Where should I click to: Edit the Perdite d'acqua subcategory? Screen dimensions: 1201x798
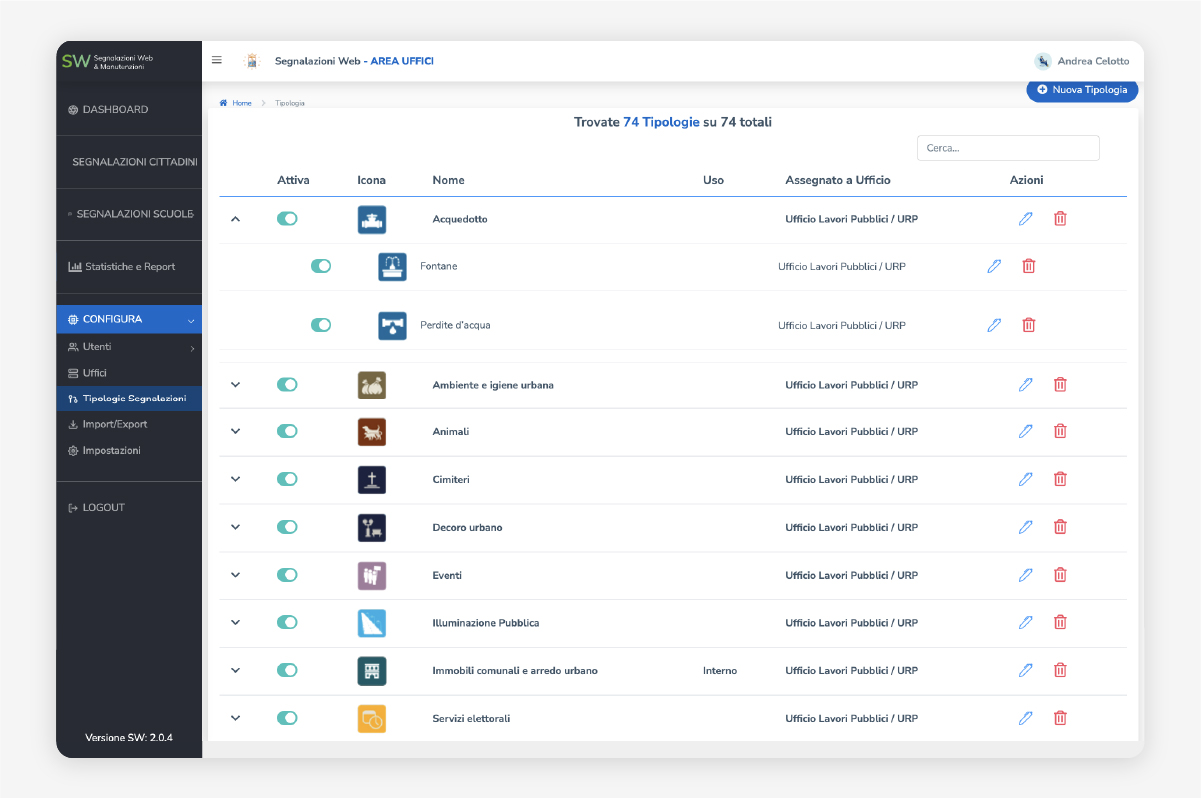993,325
